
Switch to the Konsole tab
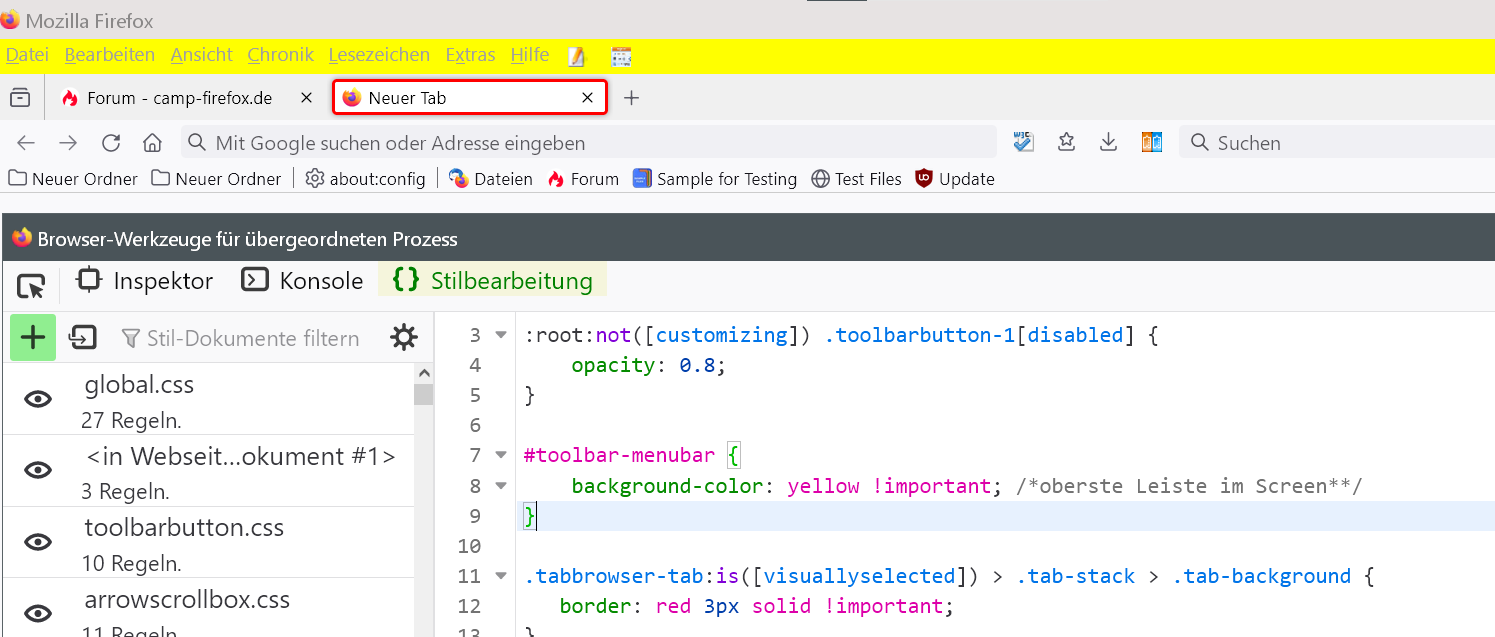tap(302, 281)
